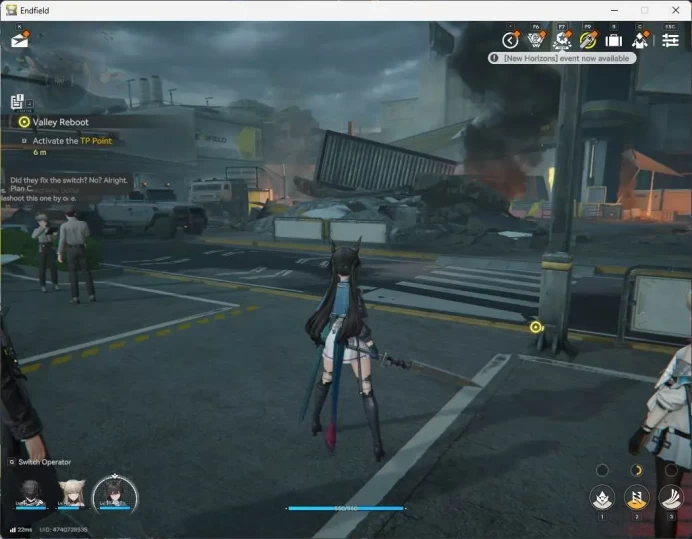Open the F7 events star icon
The width and height of the screenshot is (692, 539).
coord(562,40)
